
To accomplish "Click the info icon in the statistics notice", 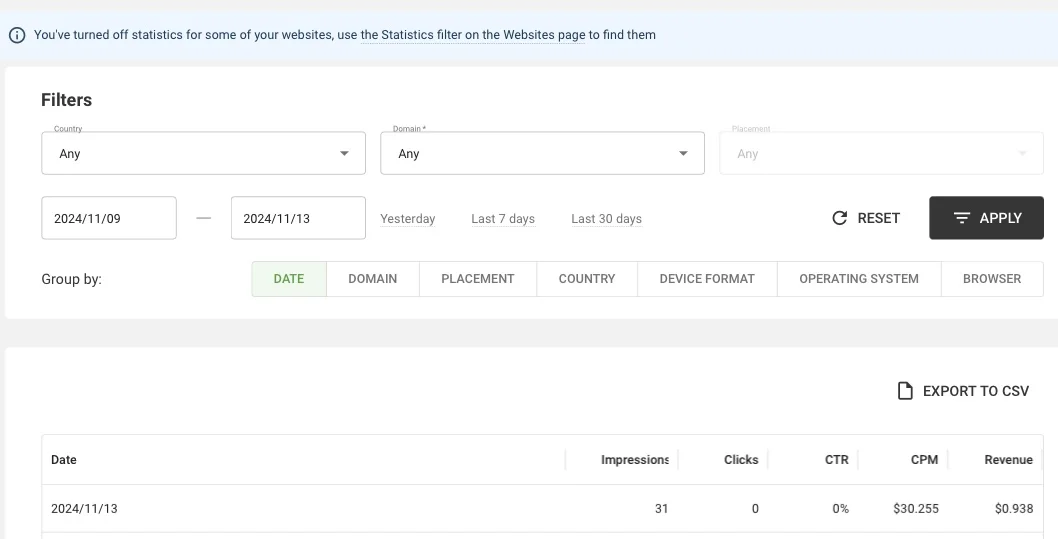I will [17, 35].
